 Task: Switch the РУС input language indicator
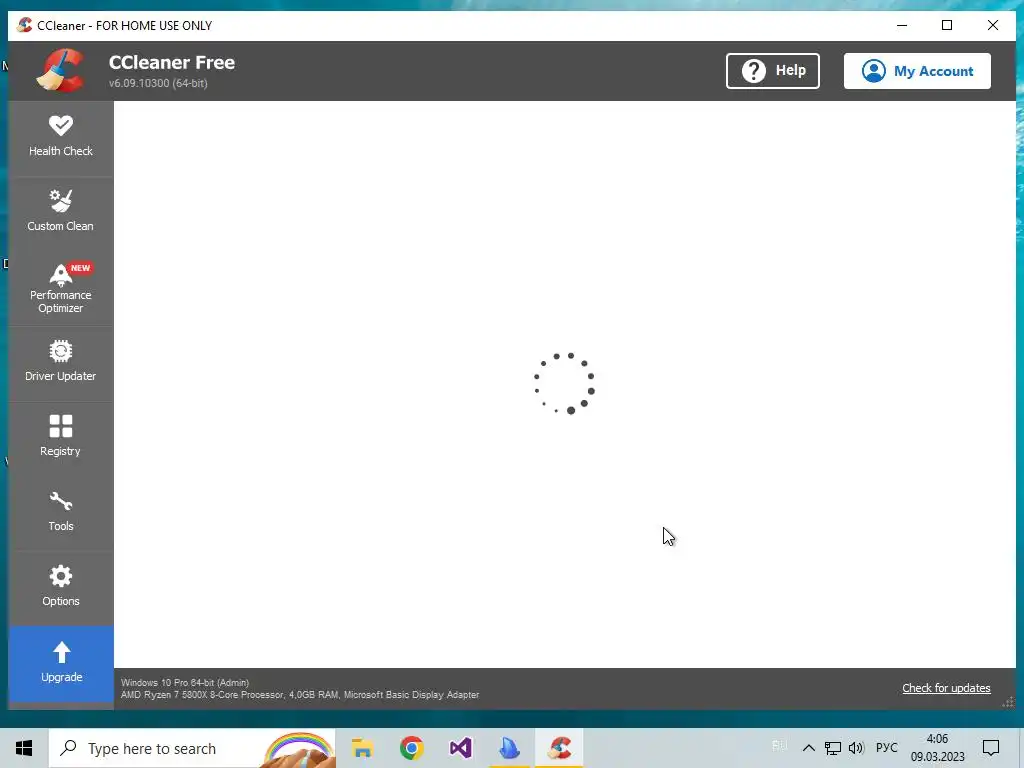(x=886, y=748)
